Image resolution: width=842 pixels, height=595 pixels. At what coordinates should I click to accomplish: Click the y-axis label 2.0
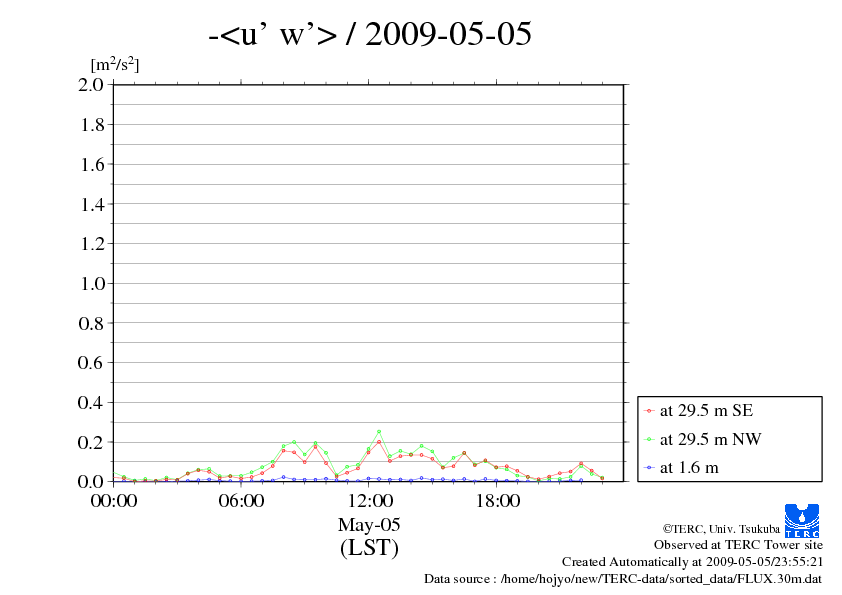[x=91, y=84]
